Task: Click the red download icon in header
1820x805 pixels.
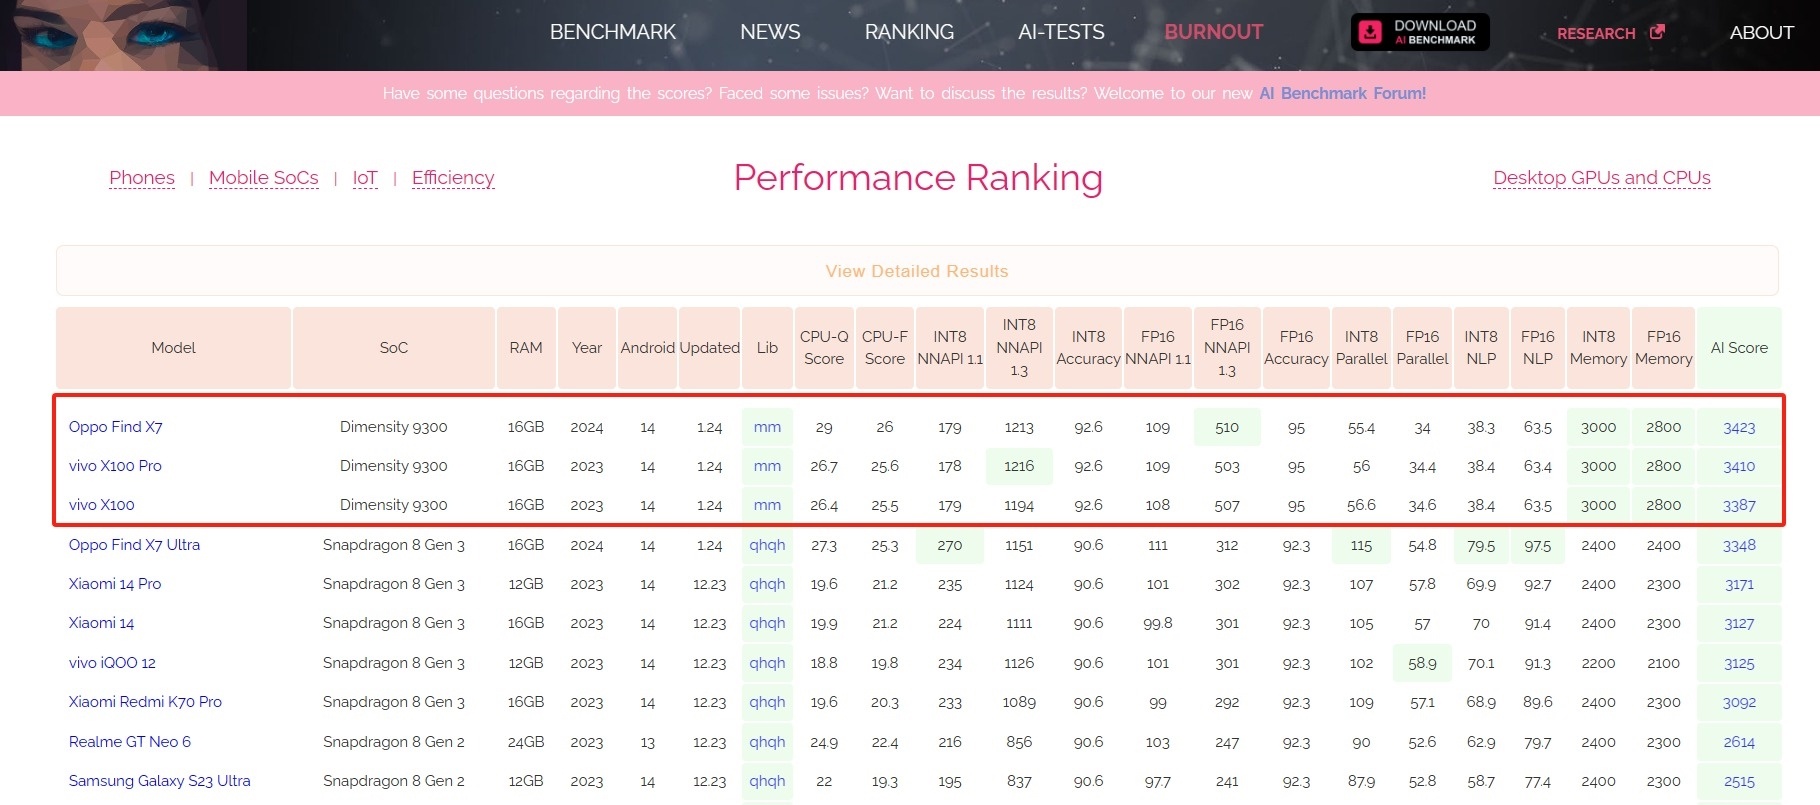Action: coord(1370,32)
